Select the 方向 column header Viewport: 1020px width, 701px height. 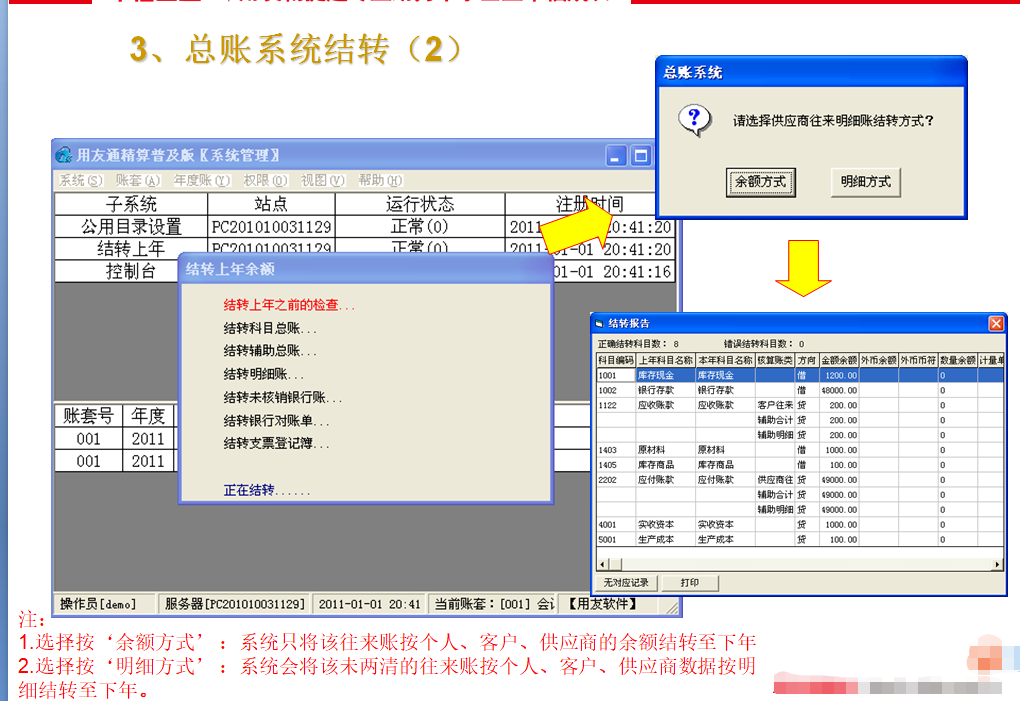point(807,360)
